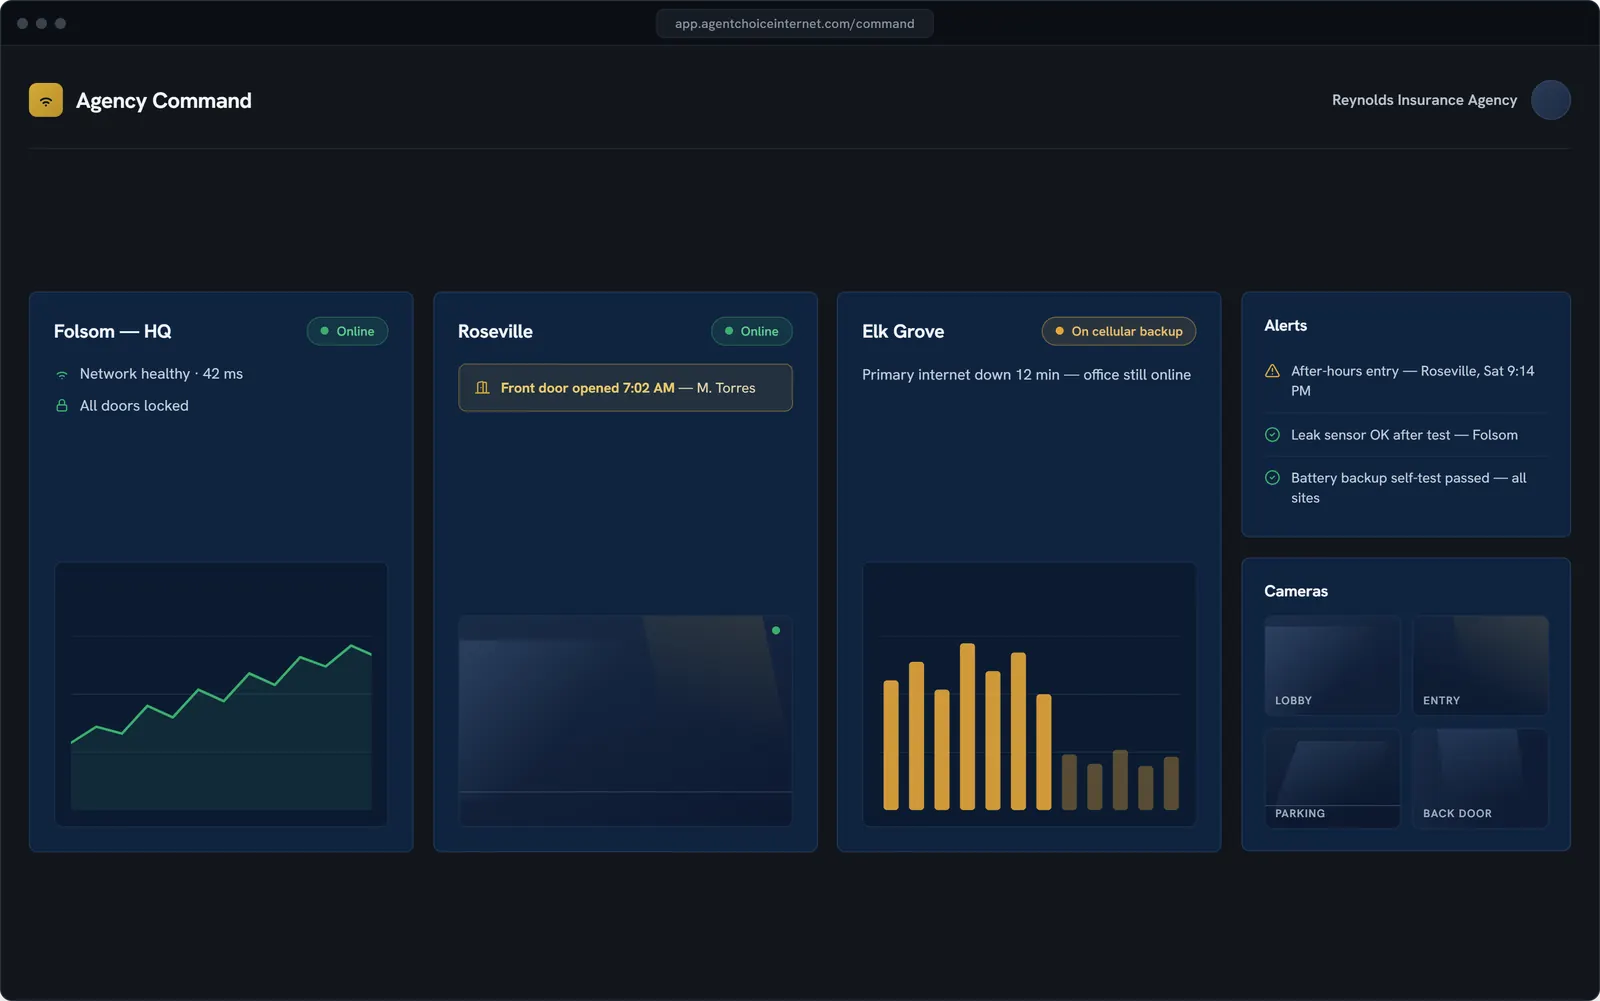Select the Elk Grove site heading

[903, 331]
